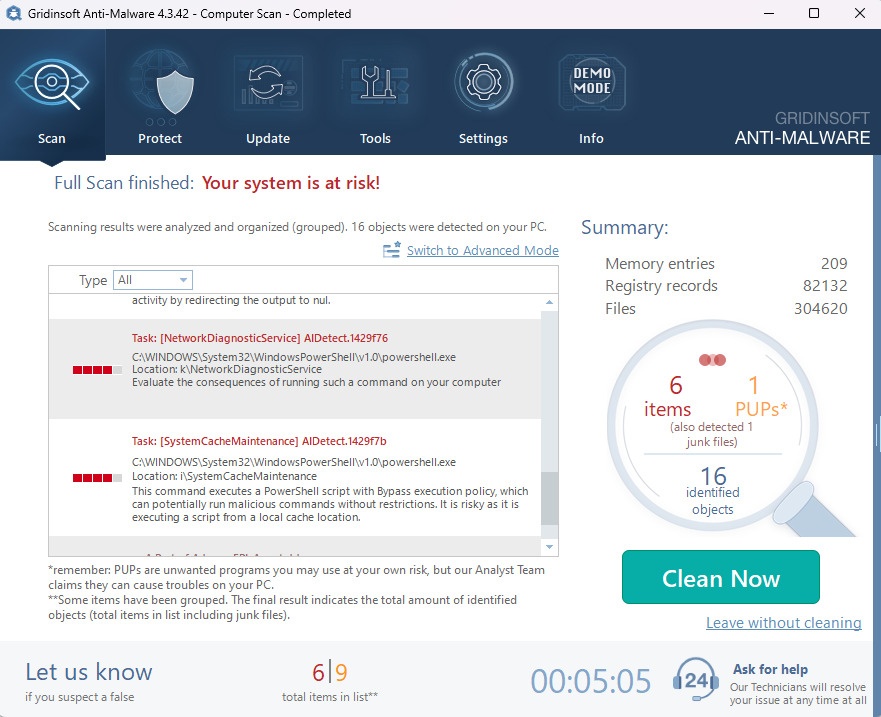881x717 pixels.
Task: Click the Advanced Mode icon beside link
Action: click(x=392, y=249)
